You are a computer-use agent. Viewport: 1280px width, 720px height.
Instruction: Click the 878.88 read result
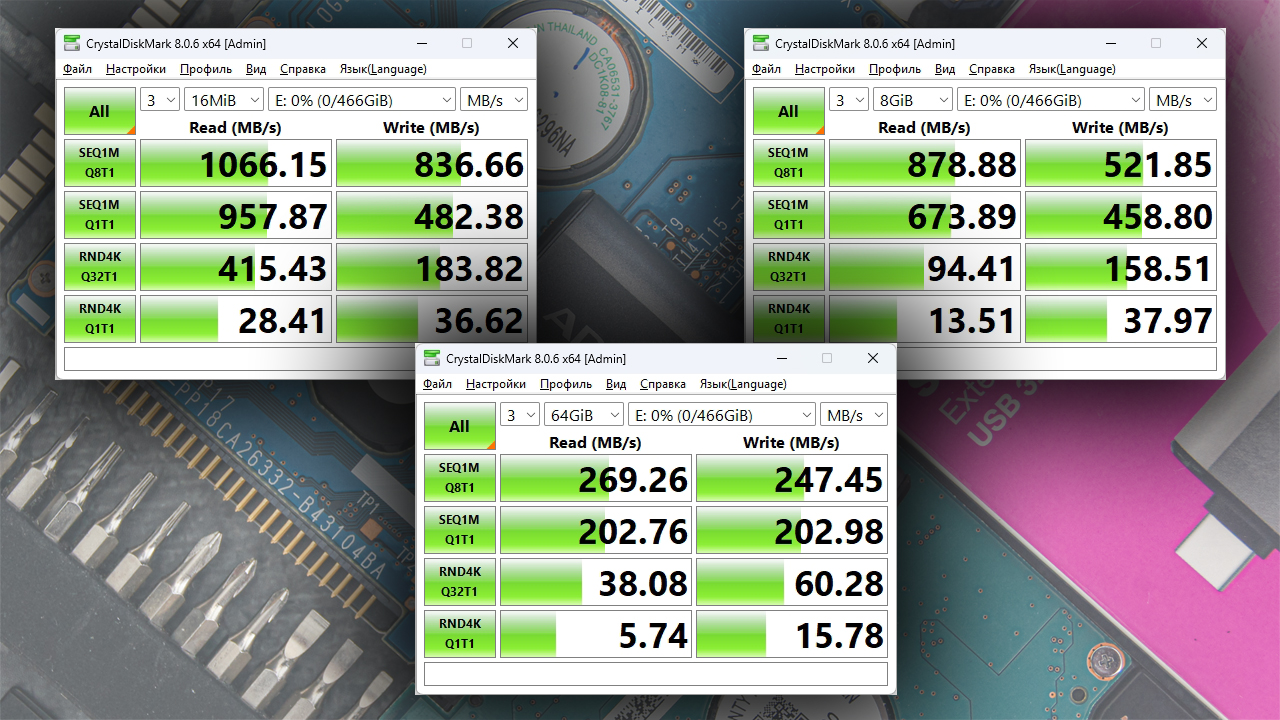coord(925,163)
